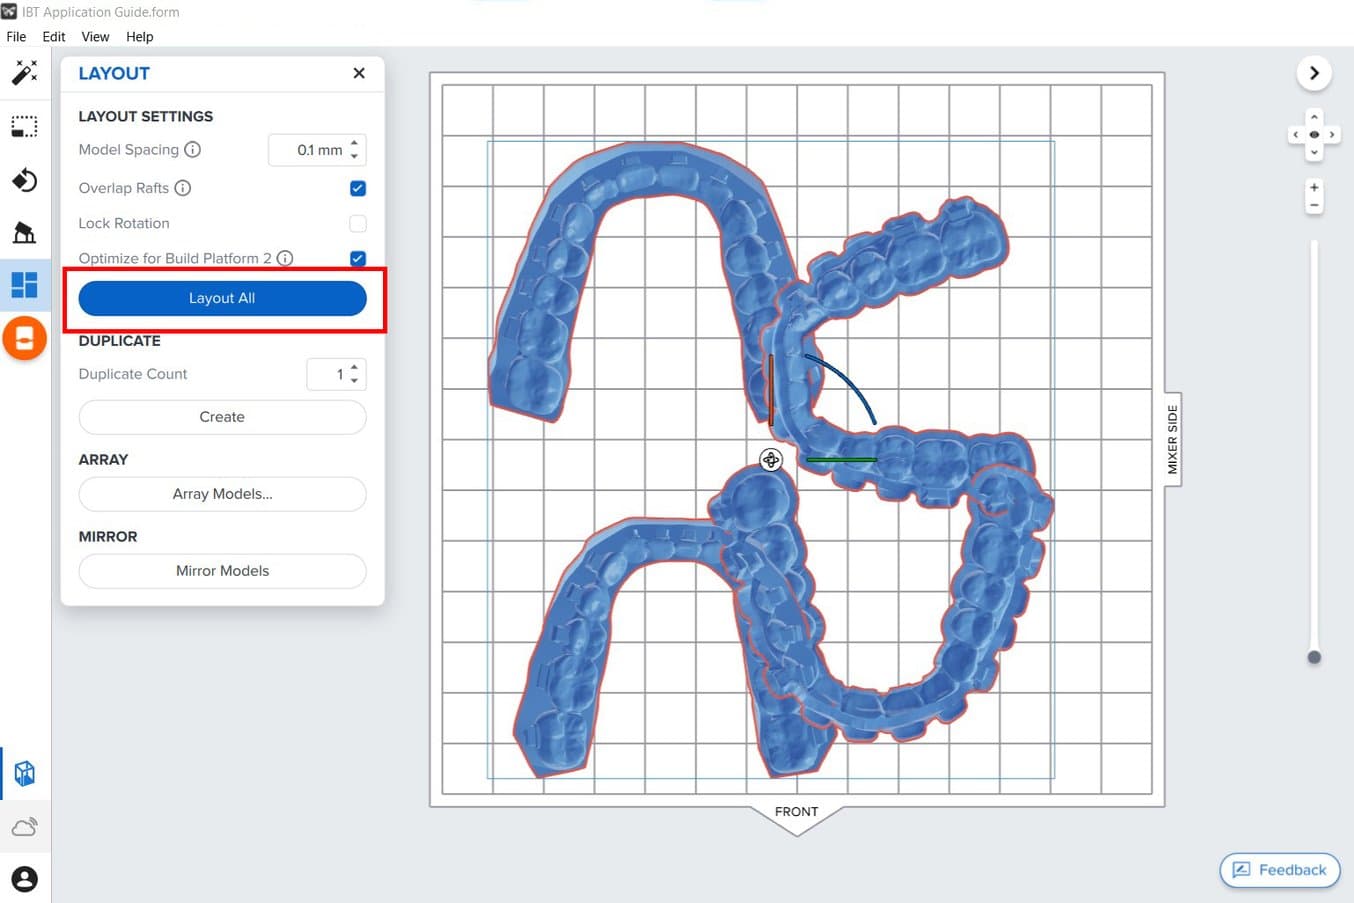Click the red vertical axis handle on the manipulator

771,389
